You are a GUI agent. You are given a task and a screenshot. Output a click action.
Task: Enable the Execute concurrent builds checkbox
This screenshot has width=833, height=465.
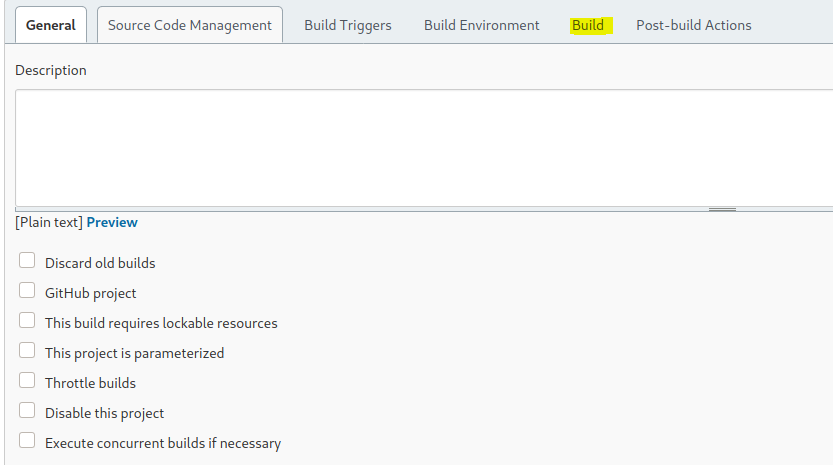coord(27,441)
